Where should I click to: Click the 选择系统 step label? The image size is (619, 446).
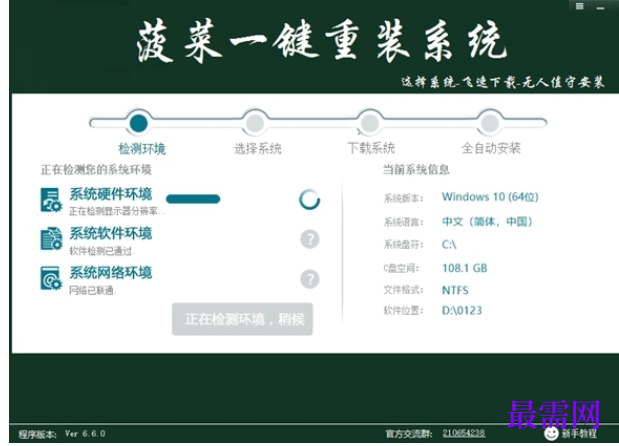click(x=258, y=148)
